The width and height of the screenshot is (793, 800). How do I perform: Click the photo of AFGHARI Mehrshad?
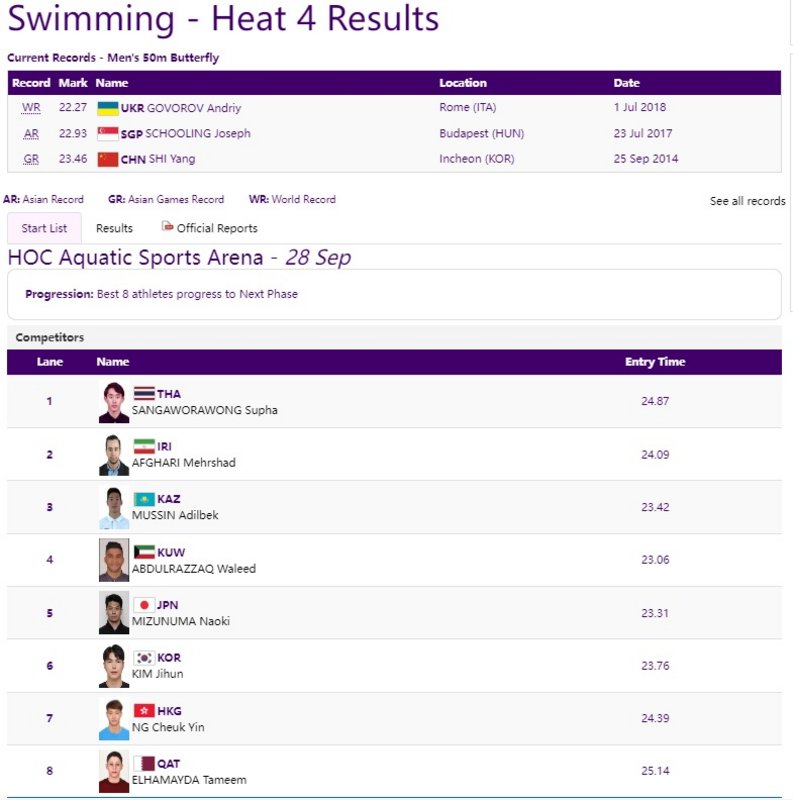click(x=114, y=455)
